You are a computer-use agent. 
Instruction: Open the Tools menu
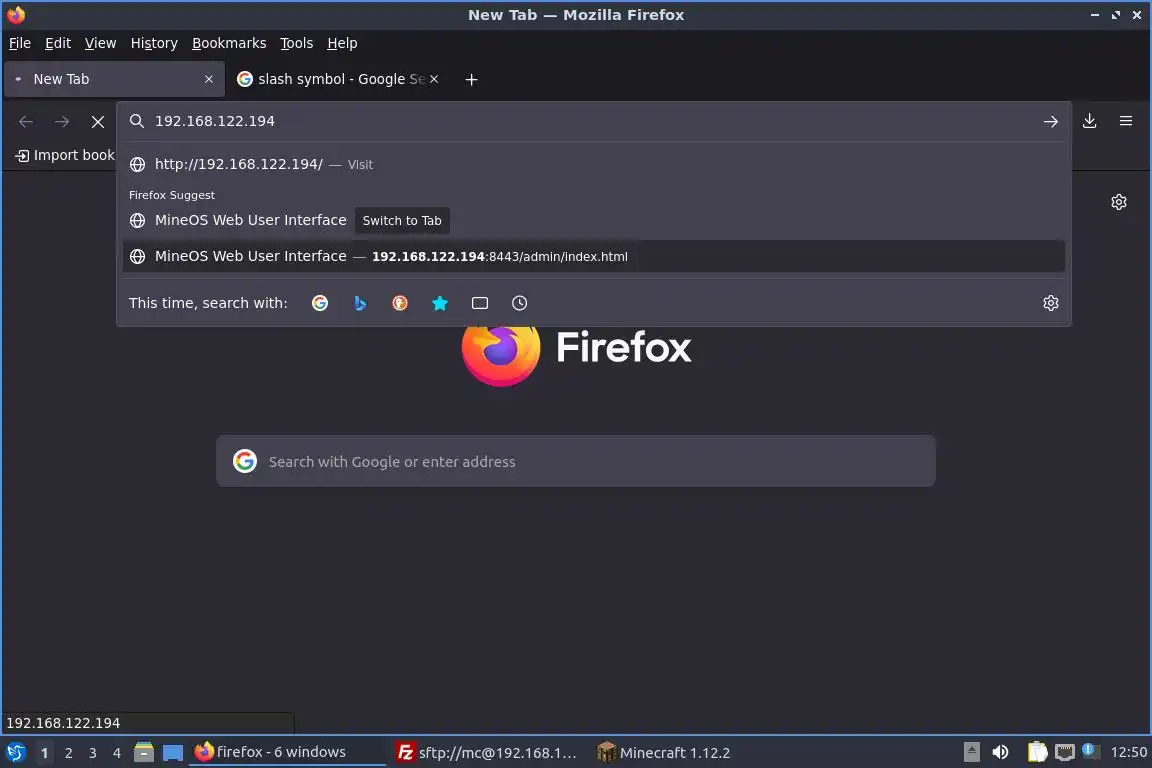click(x=297, y=43)
